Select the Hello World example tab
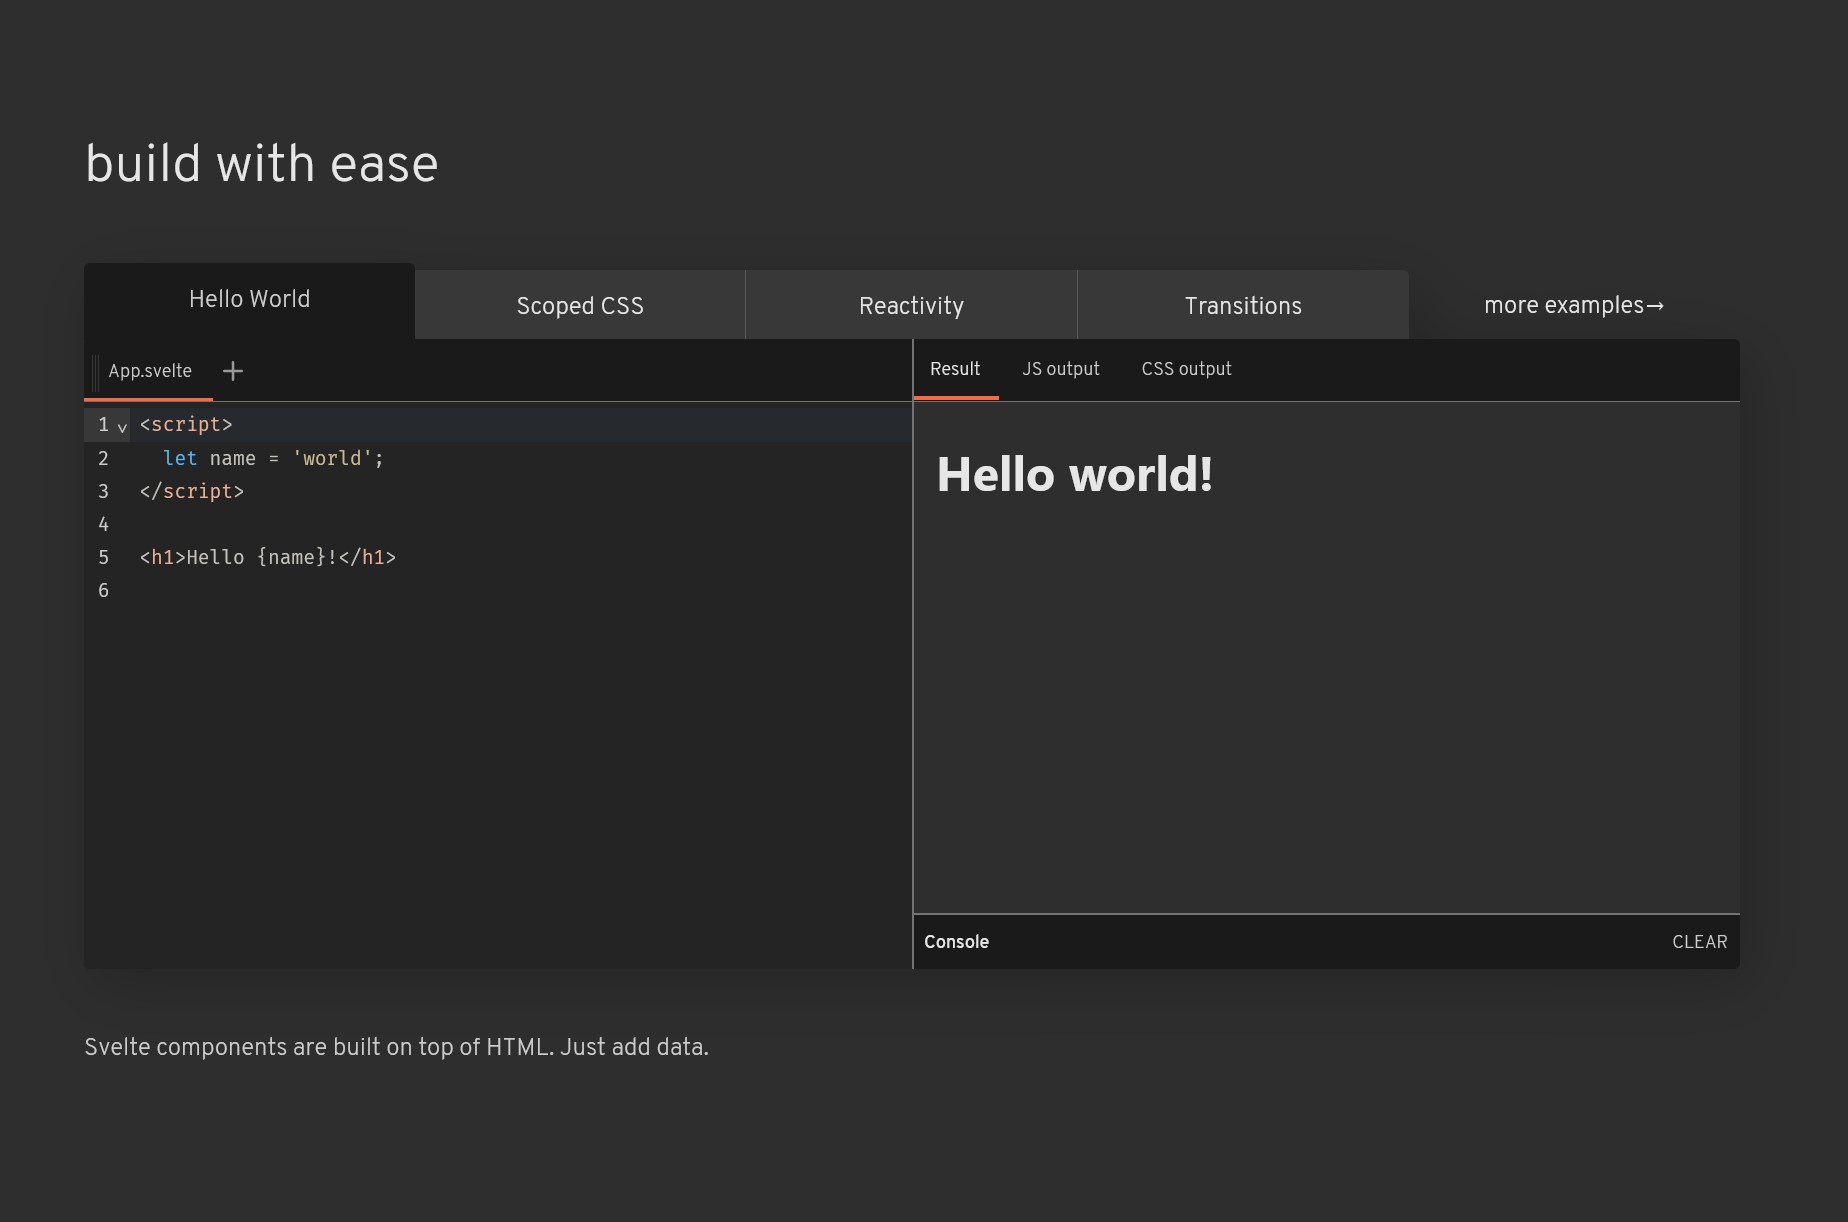This screenshot has width=1848, height=1222. pos(249,300)
